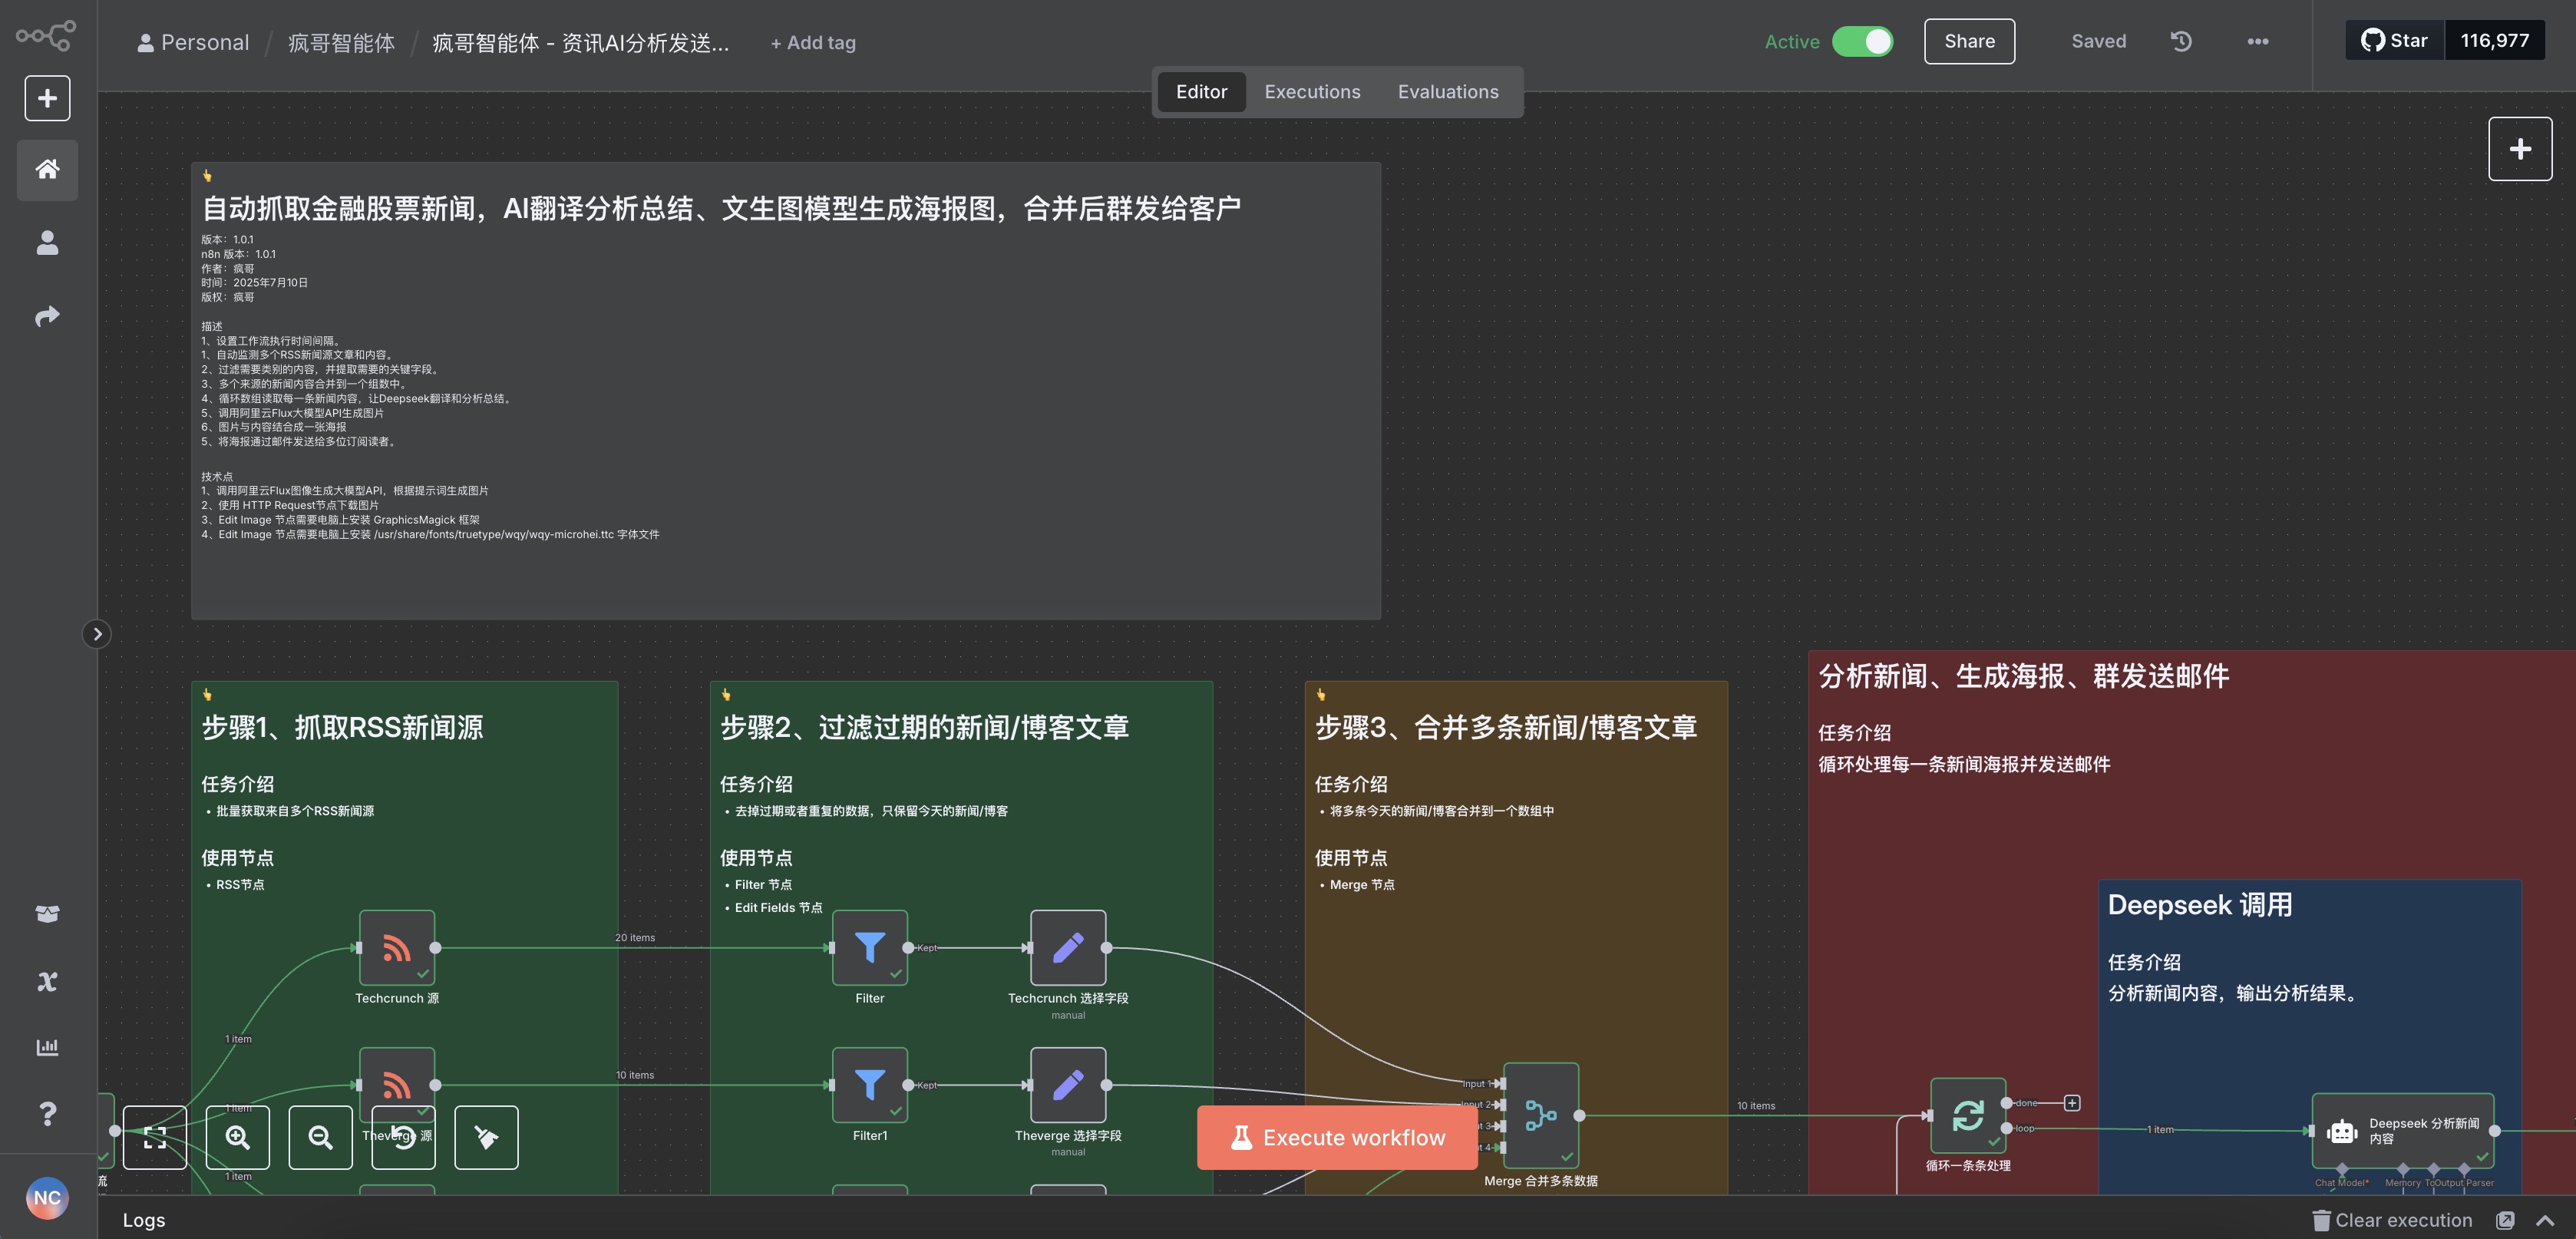Select the Techcrunch 源 RSS node
Image resolution: width=2576 pixels, height=1239 pixels.
(397, 947)
